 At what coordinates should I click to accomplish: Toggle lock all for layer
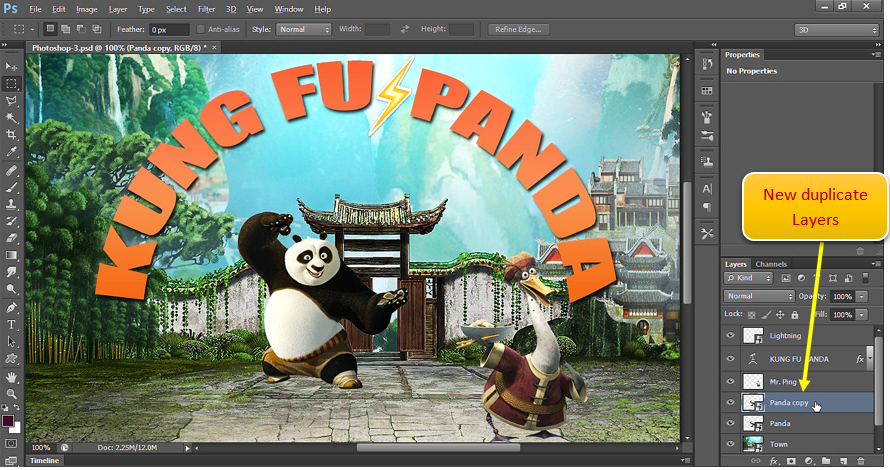click(x=795, y=314)
